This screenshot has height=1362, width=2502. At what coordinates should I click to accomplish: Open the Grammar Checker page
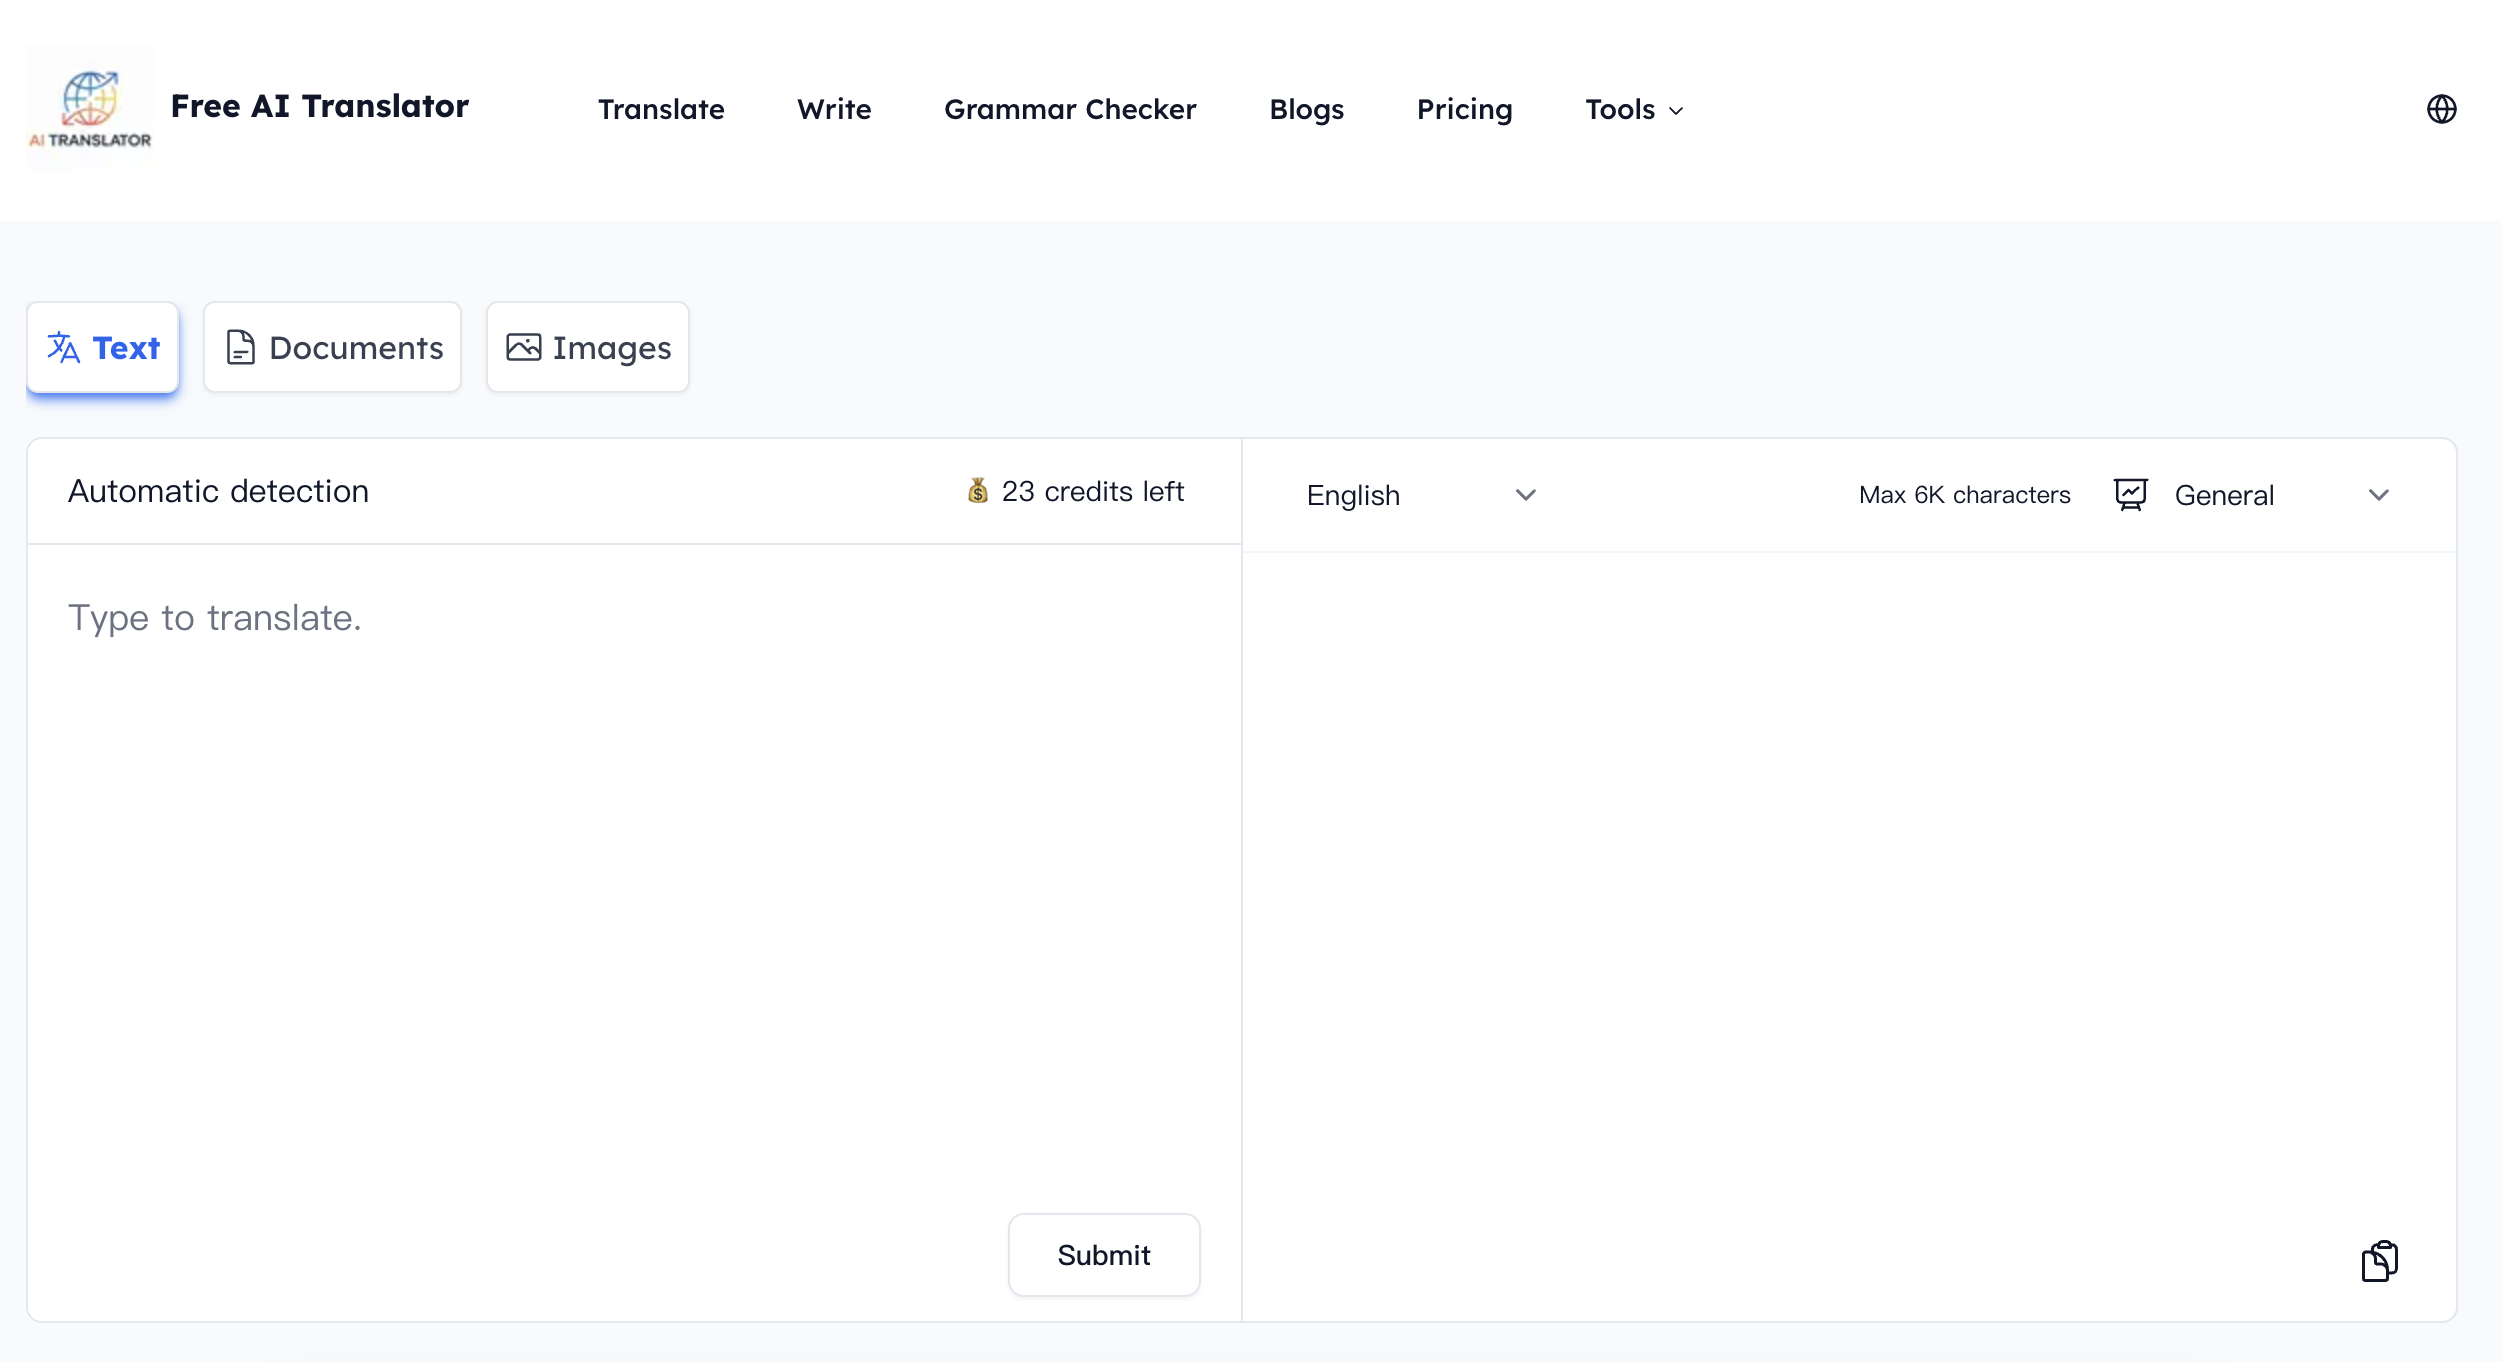click(1069, 109)
